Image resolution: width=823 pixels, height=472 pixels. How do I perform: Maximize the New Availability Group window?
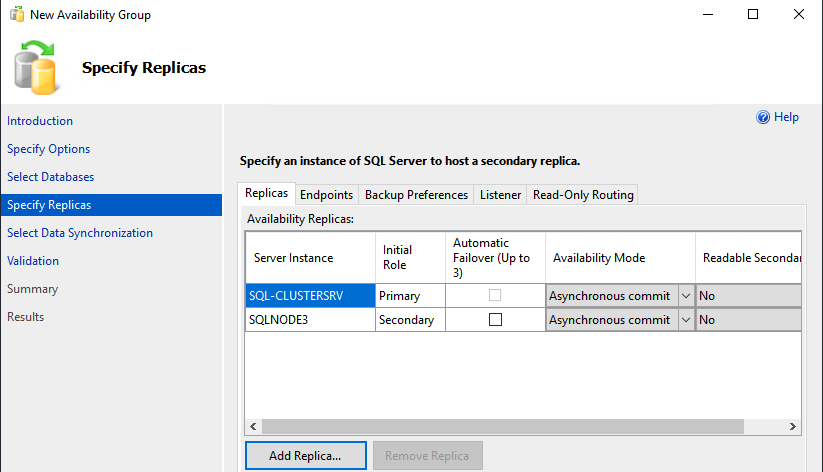(753, 14)
